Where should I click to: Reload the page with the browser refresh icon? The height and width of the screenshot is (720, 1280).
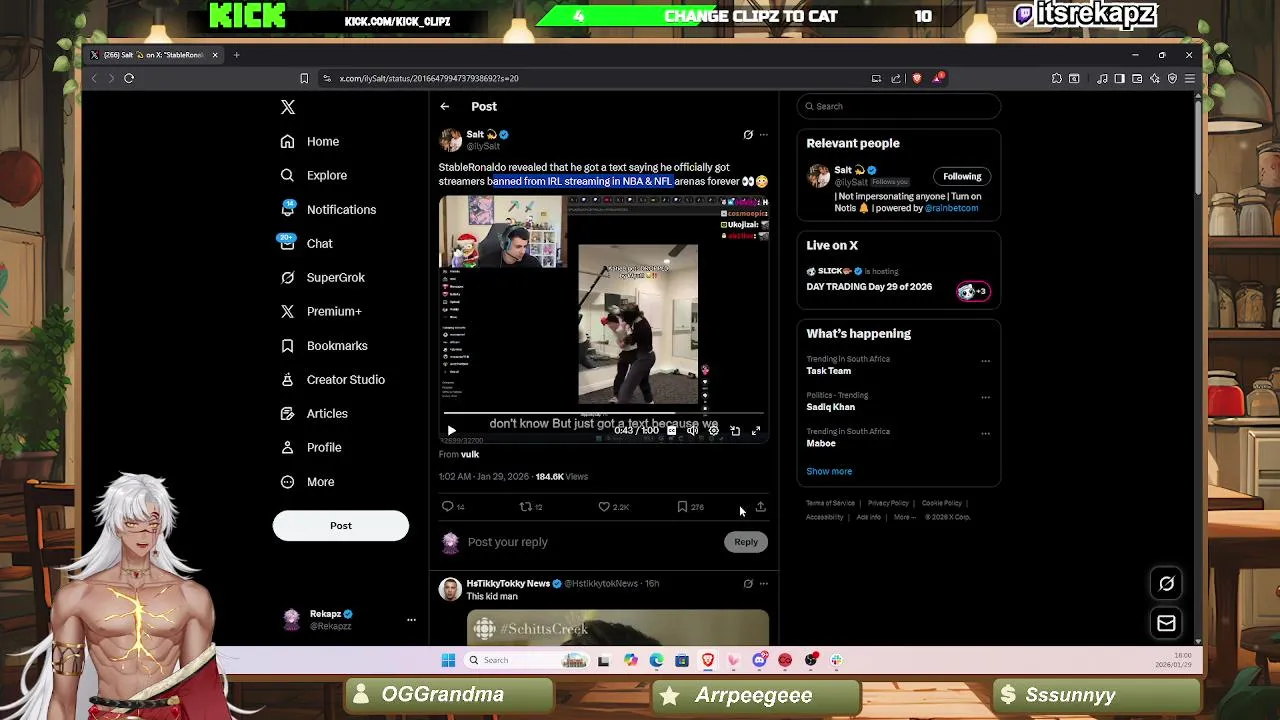(129, 78)
